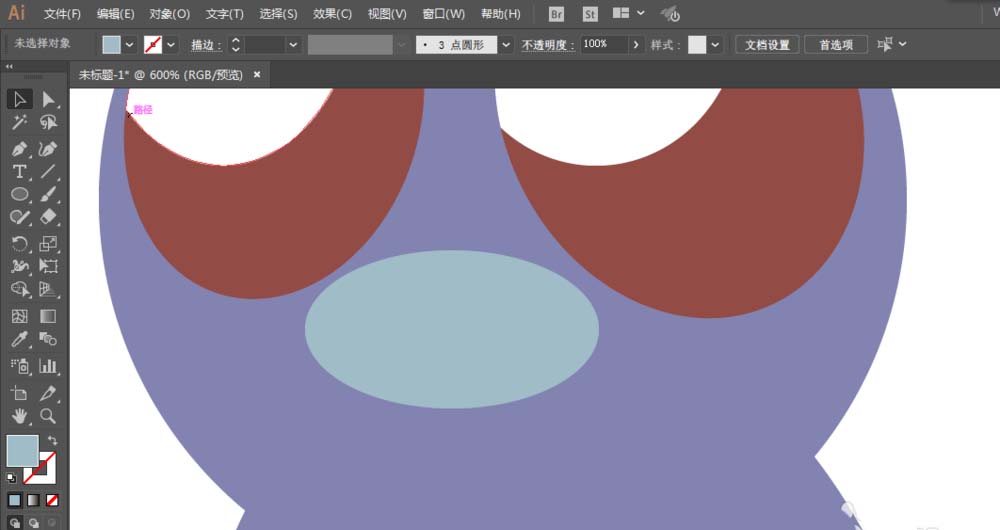
Task: Select the Pen tool
Action: 20,149
